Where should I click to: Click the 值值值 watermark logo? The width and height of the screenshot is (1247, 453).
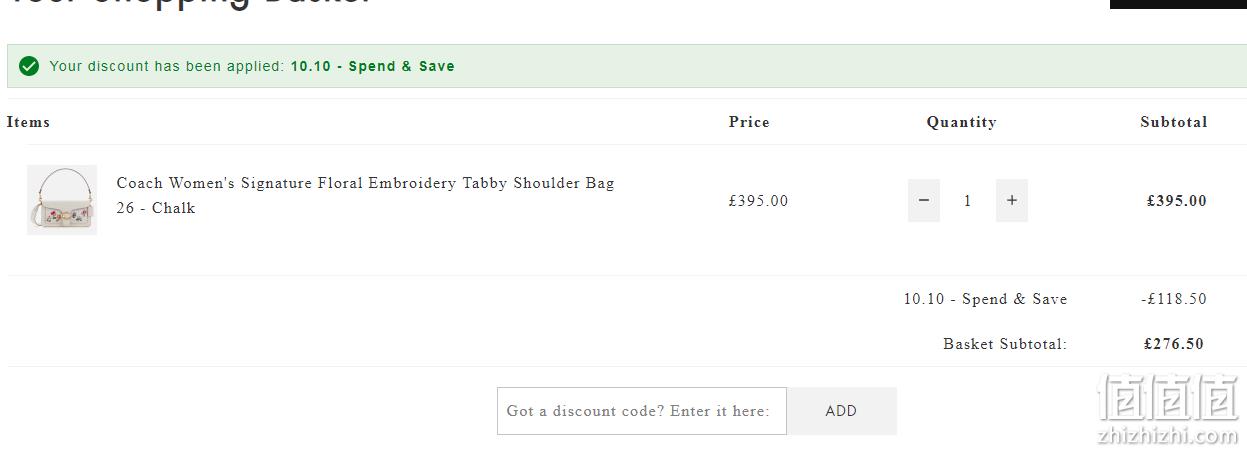pos(1168,398)
